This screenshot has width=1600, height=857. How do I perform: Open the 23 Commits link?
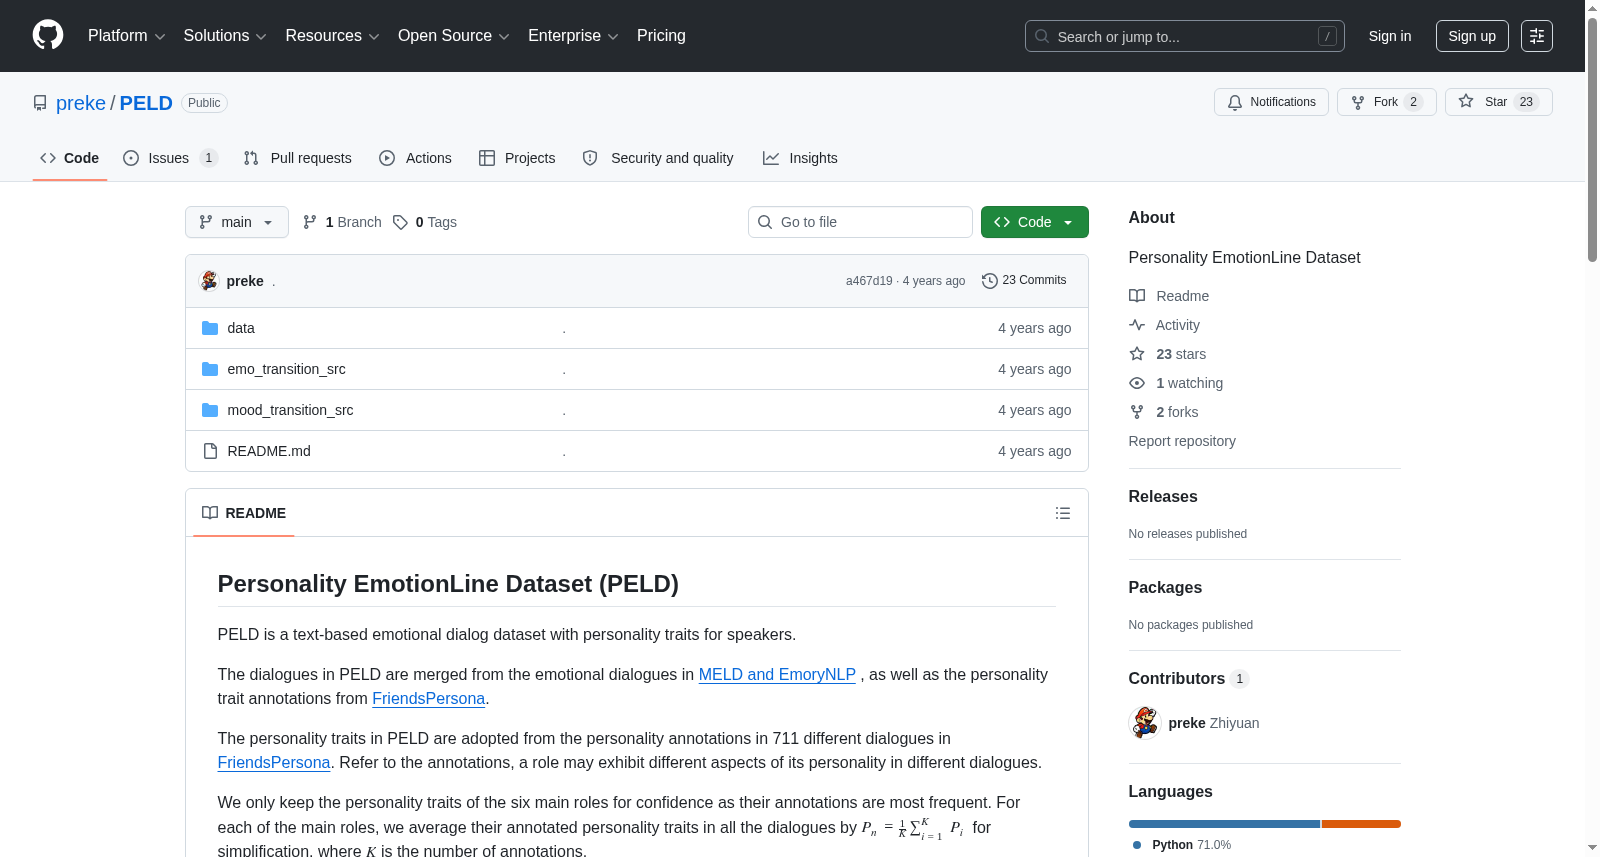click(x=1024, y=281)
